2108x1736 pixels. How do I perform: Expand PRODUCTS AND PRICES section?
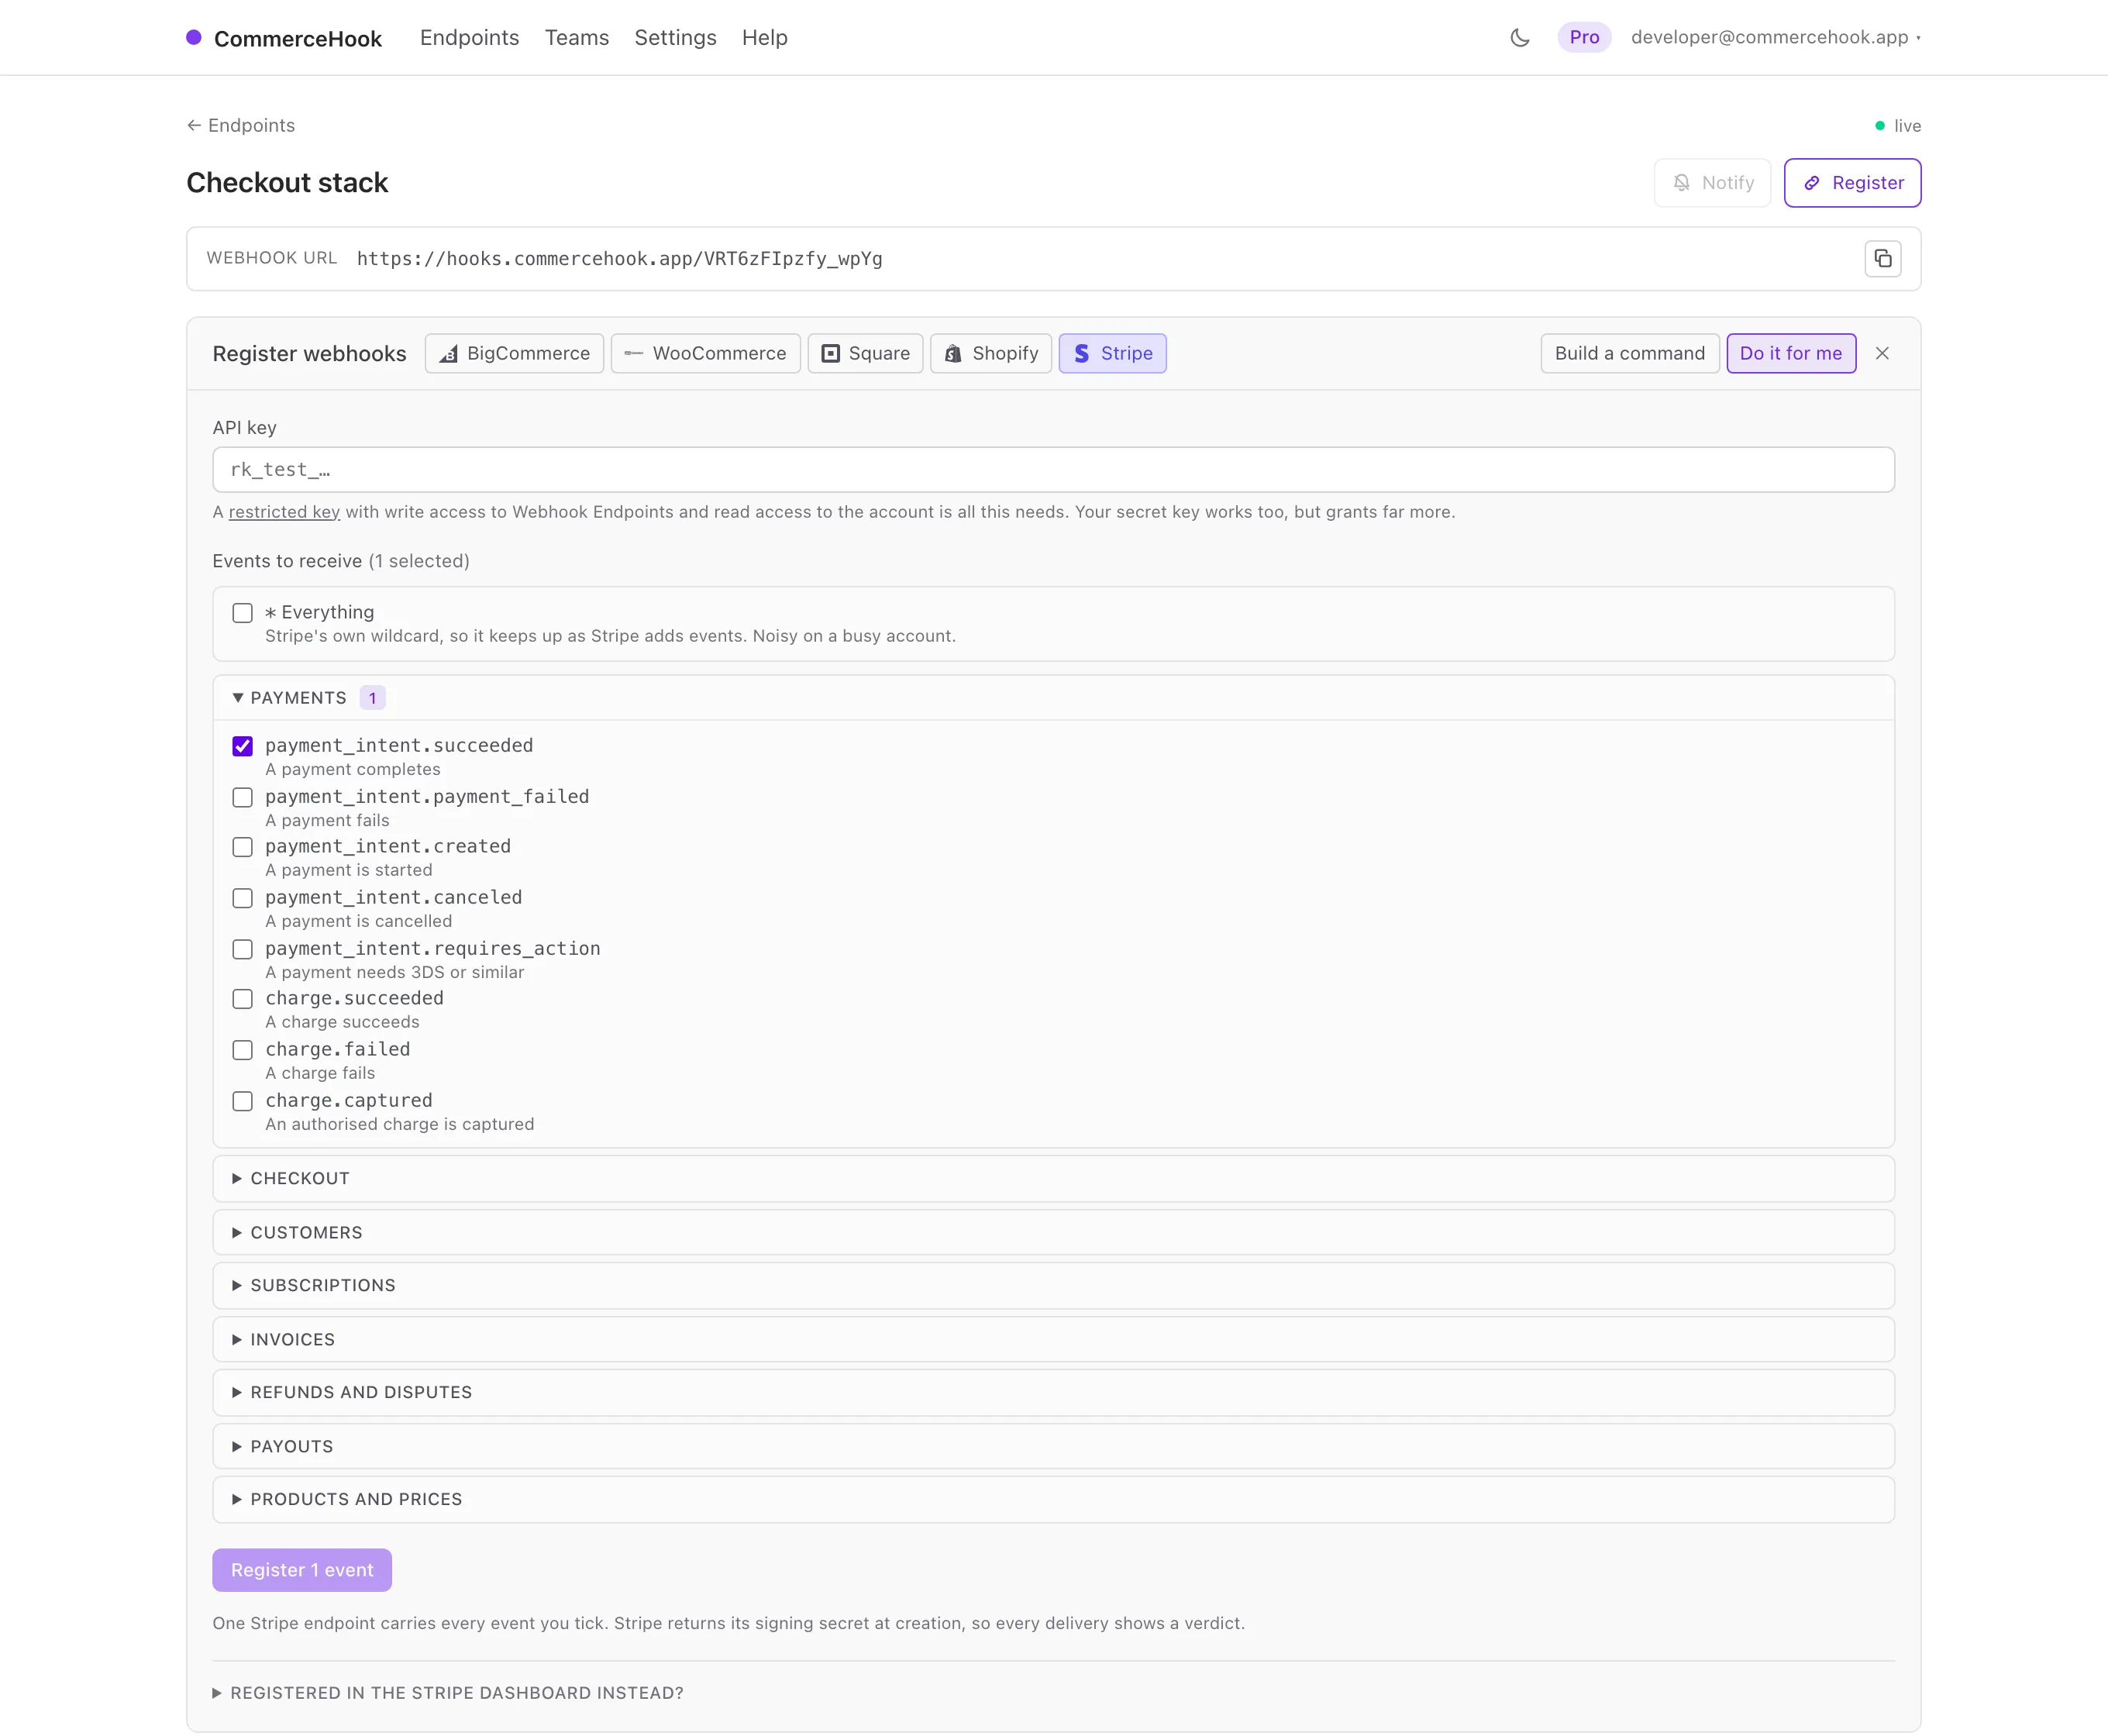point(1053,1500)
